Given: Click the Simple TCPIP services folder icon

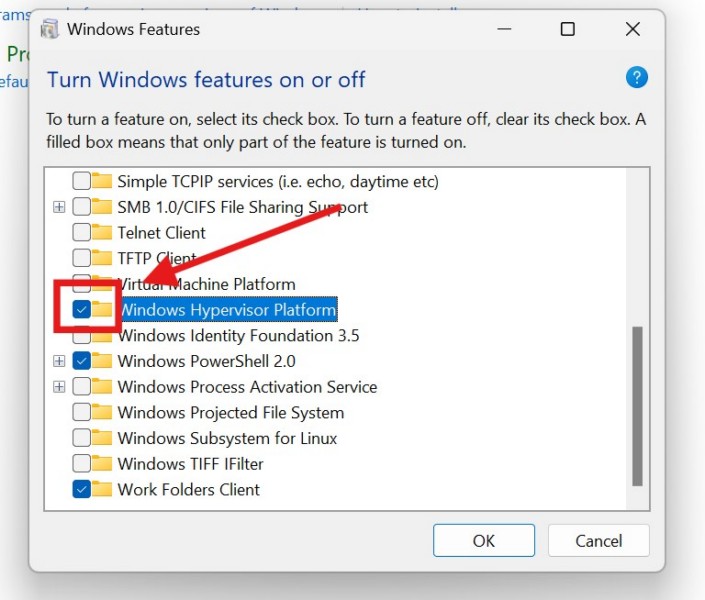Looking at the screenshot, I should pos(102,181).
